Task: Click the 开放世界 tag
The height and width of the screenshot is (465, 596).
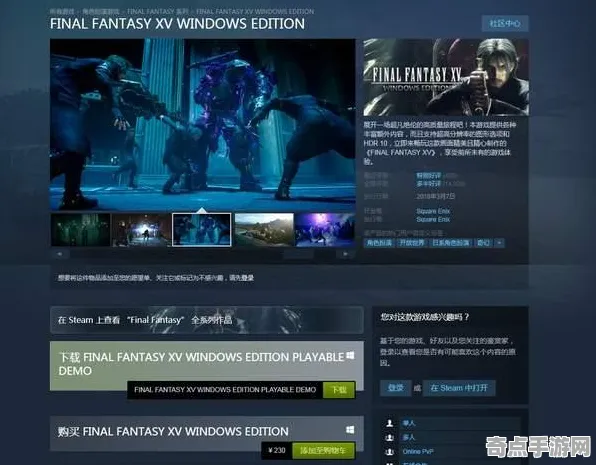Action: coord(412,243)
